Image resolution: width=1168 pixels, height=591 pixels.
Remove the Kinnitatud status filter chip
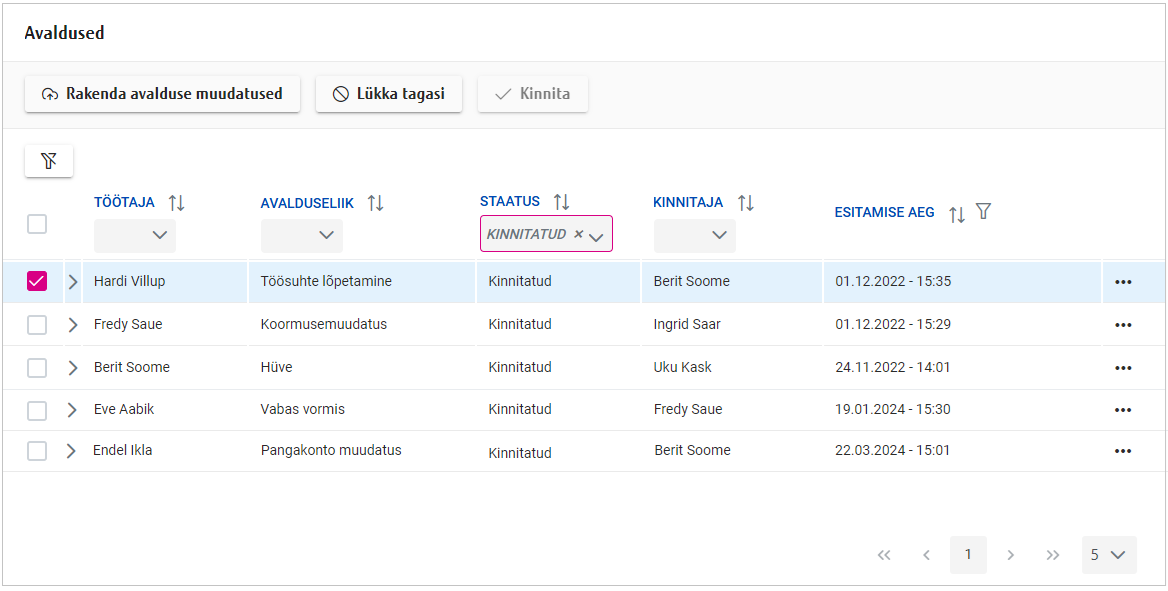578,235
